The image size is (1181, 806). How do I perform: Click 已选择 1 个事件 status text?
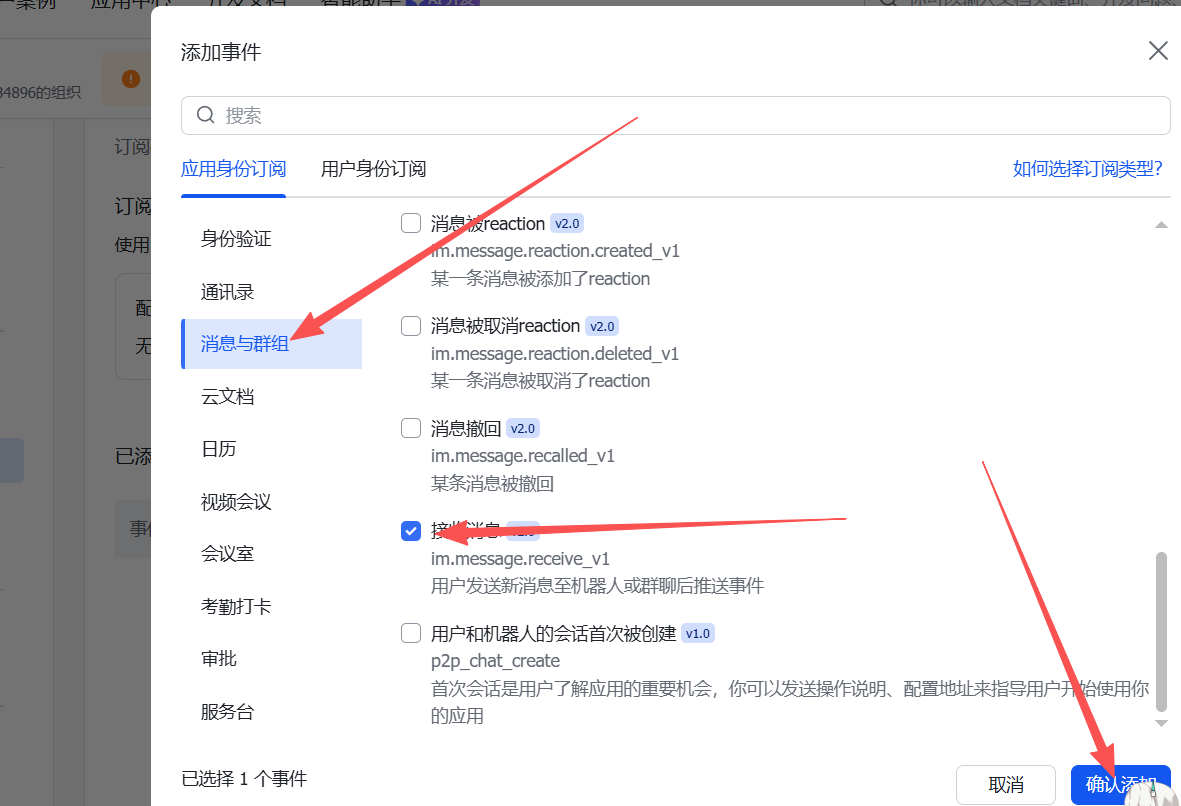coord(244,778)
